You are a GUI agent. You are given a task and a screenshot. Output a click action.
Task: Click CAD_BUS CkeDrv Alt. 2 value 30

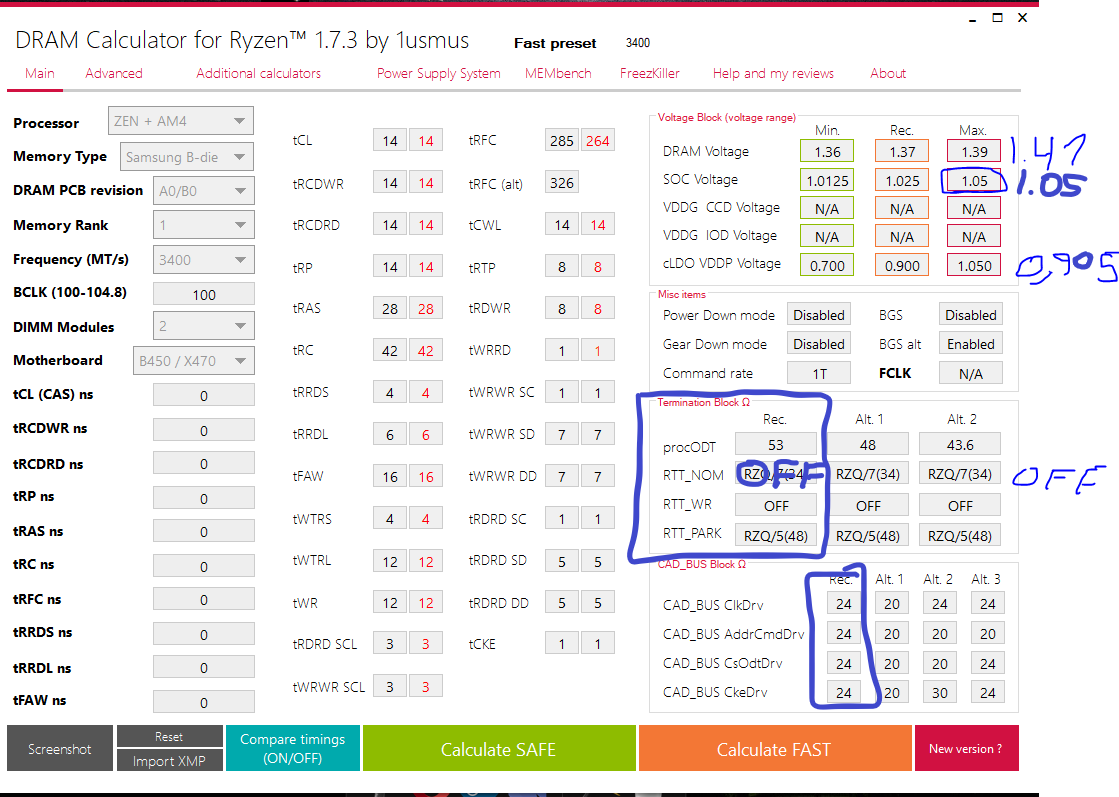click(940, 692)
